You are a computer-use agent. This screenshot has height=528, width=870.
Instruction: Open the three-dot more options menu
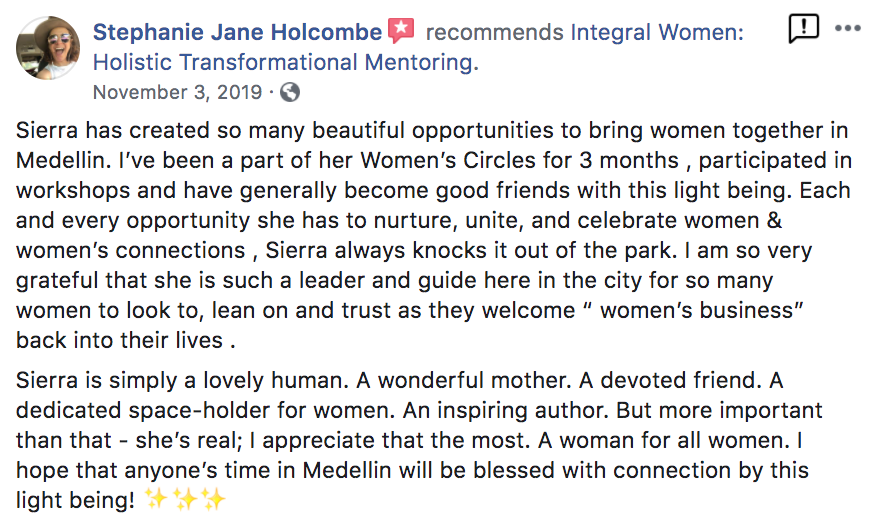click(x=848, y=28)
